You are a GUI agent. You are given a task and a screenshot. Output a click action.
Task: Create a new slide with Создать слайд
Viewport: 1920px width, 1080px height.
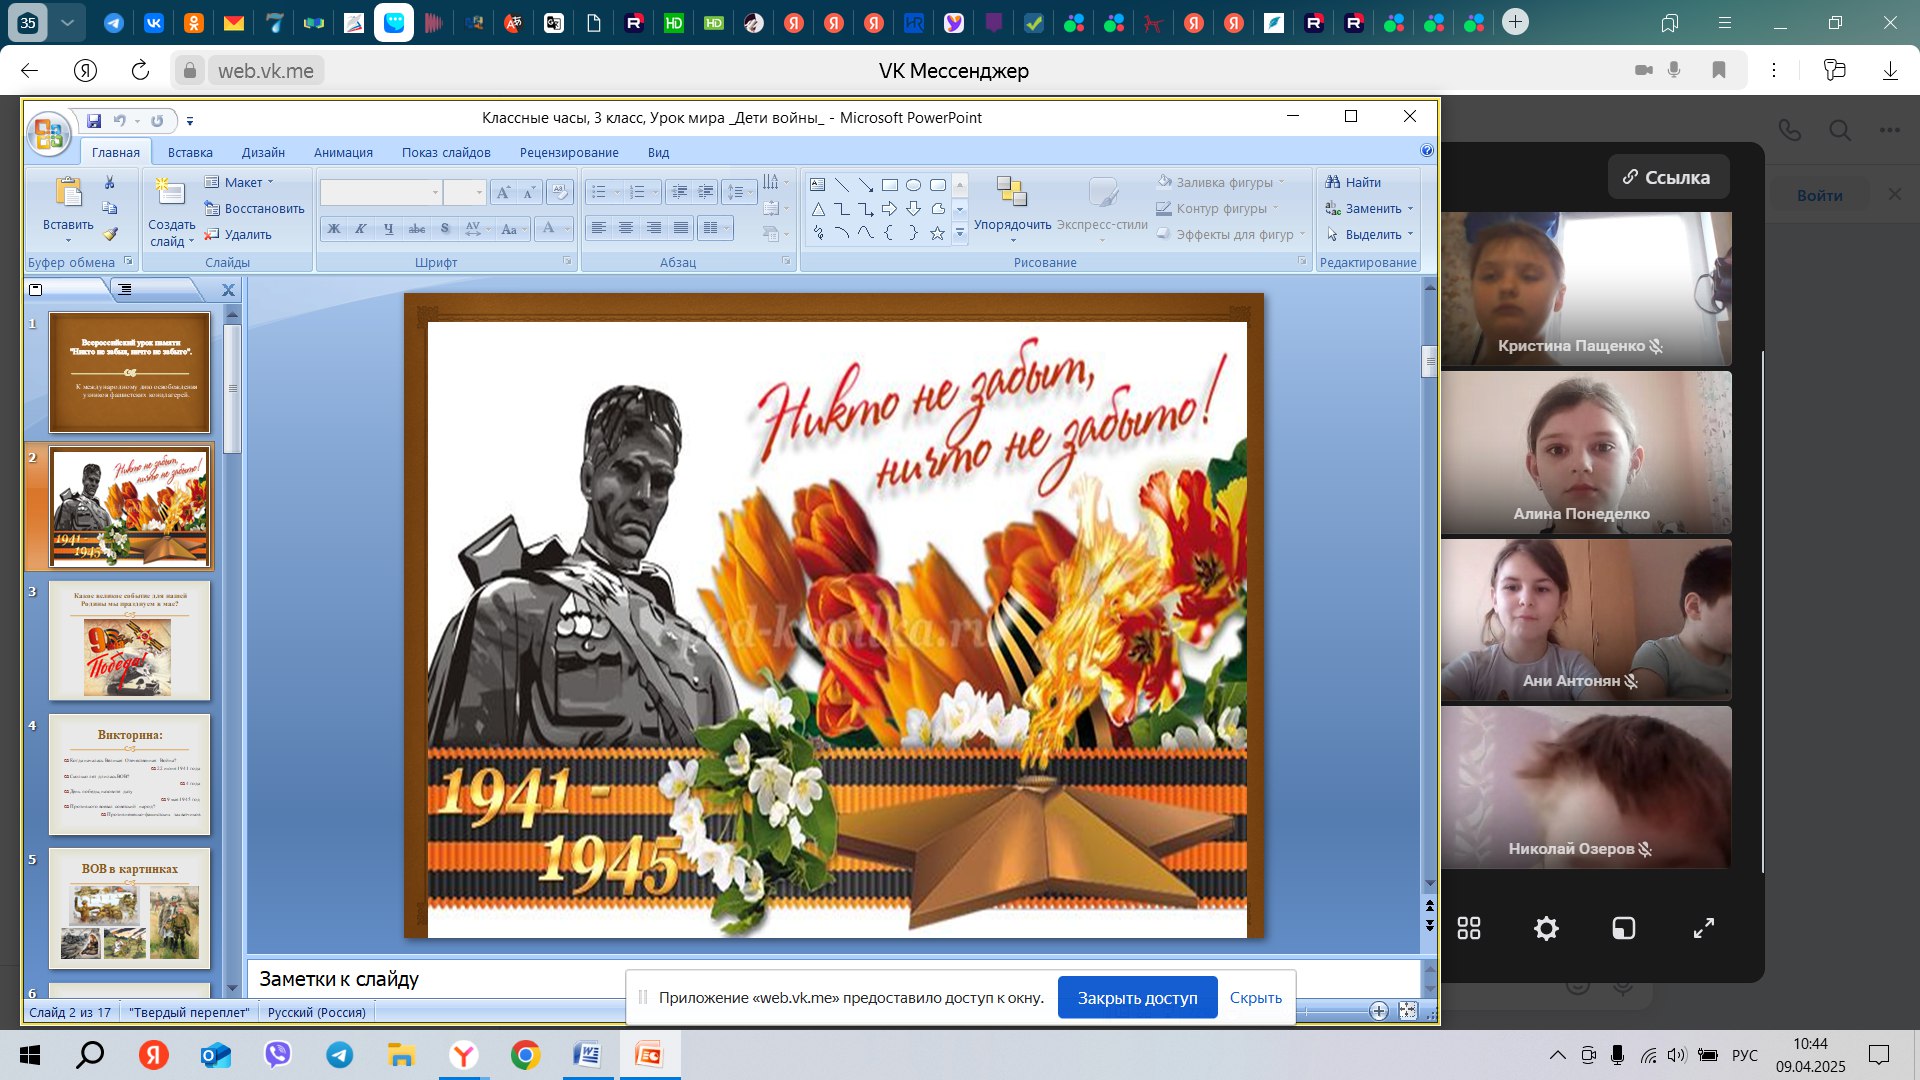(171, 213)
